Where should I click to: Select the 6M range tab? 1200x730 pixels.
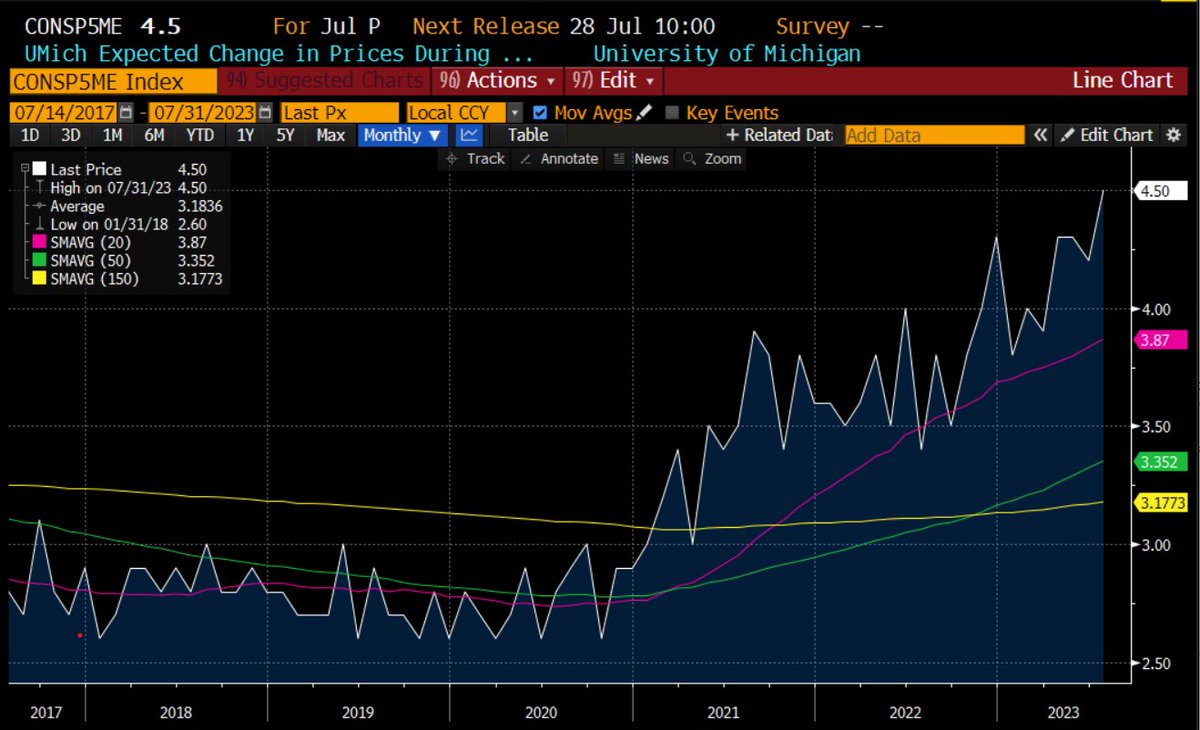point(154,135)
